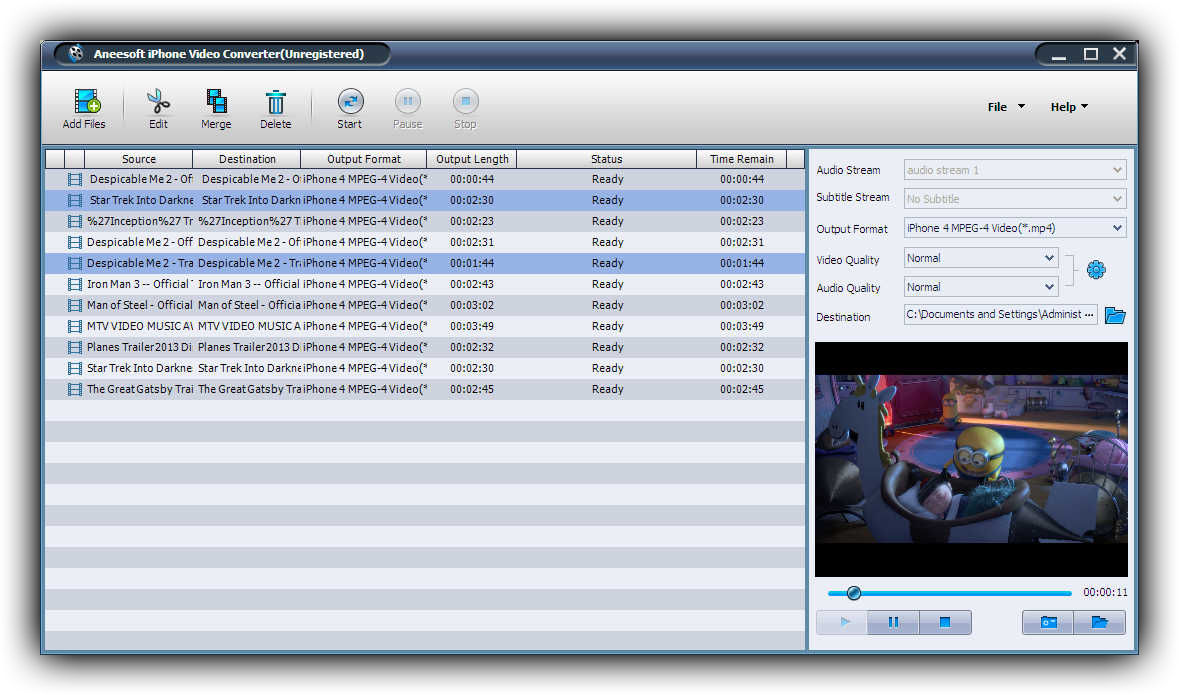This screenshot has height=695, width=1179.
Task: Click the preview seek slider handle
Action: point(853,593)
